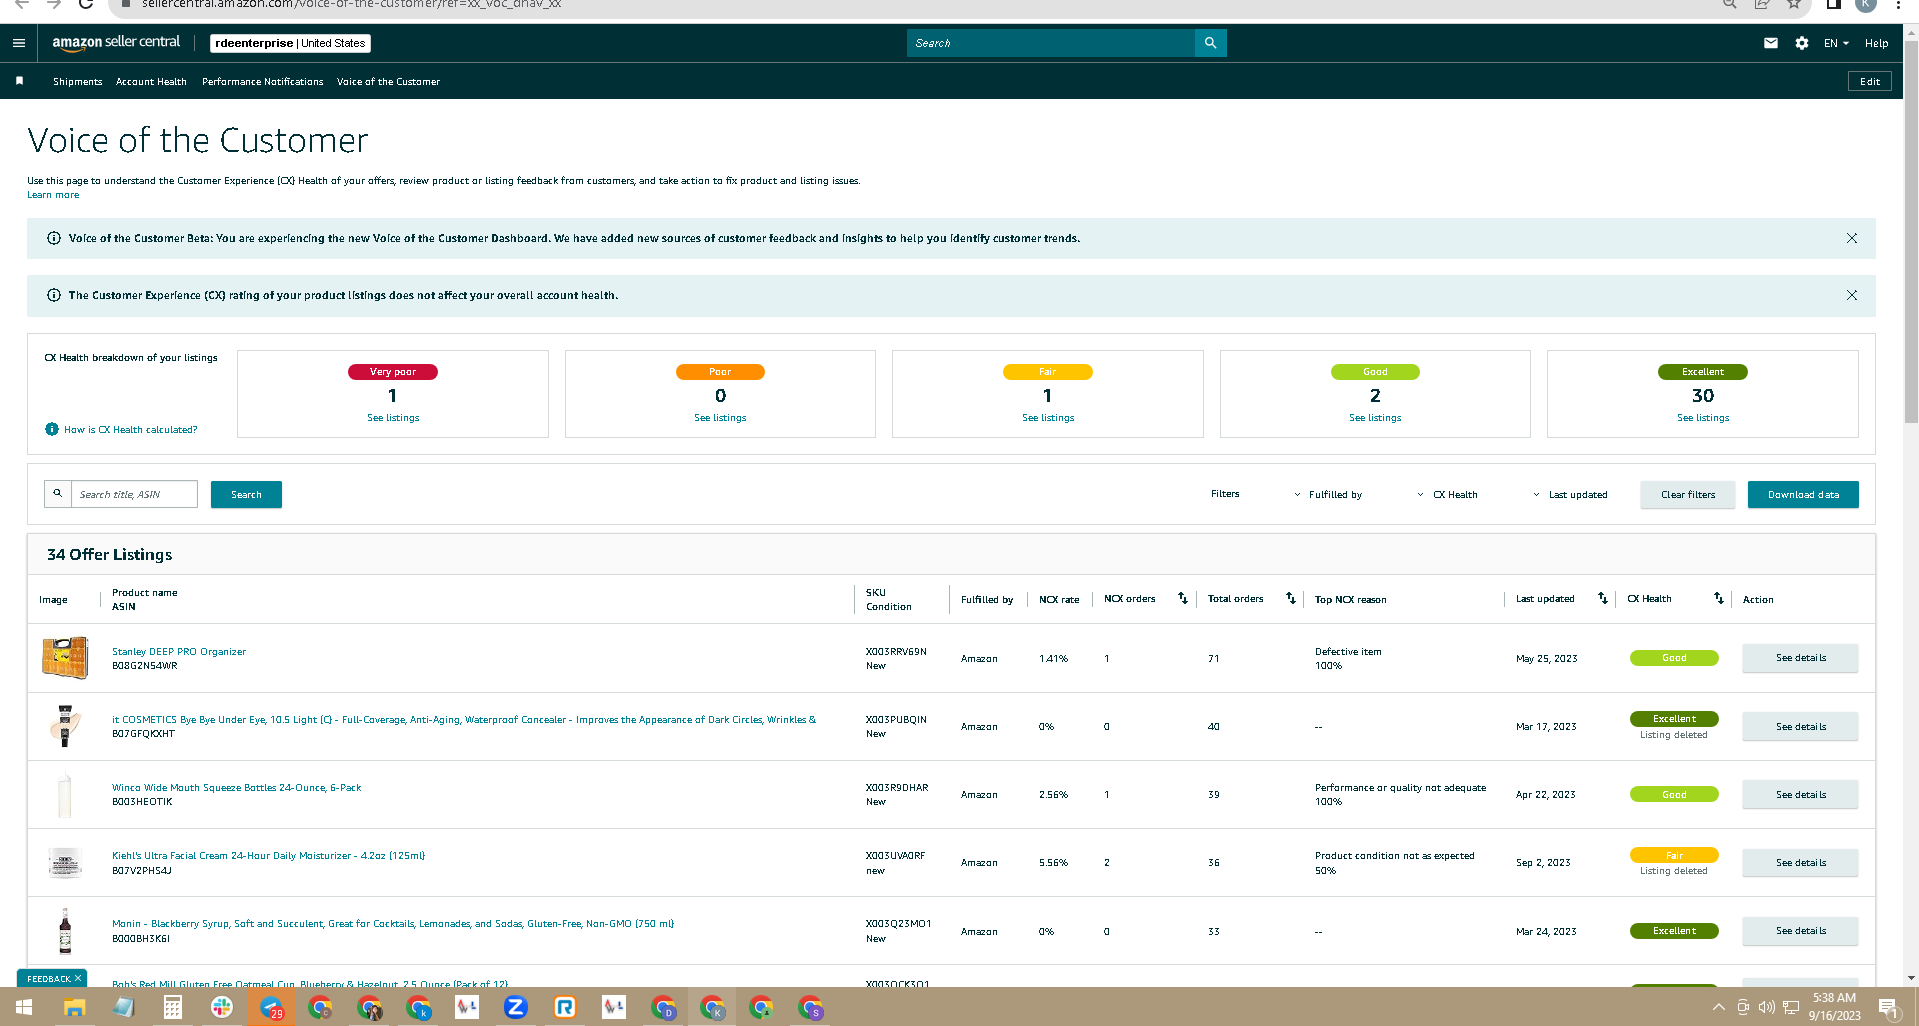1919x1026 pixels.
Task: Click Help in the top header
Action: tap(1876, 43)
